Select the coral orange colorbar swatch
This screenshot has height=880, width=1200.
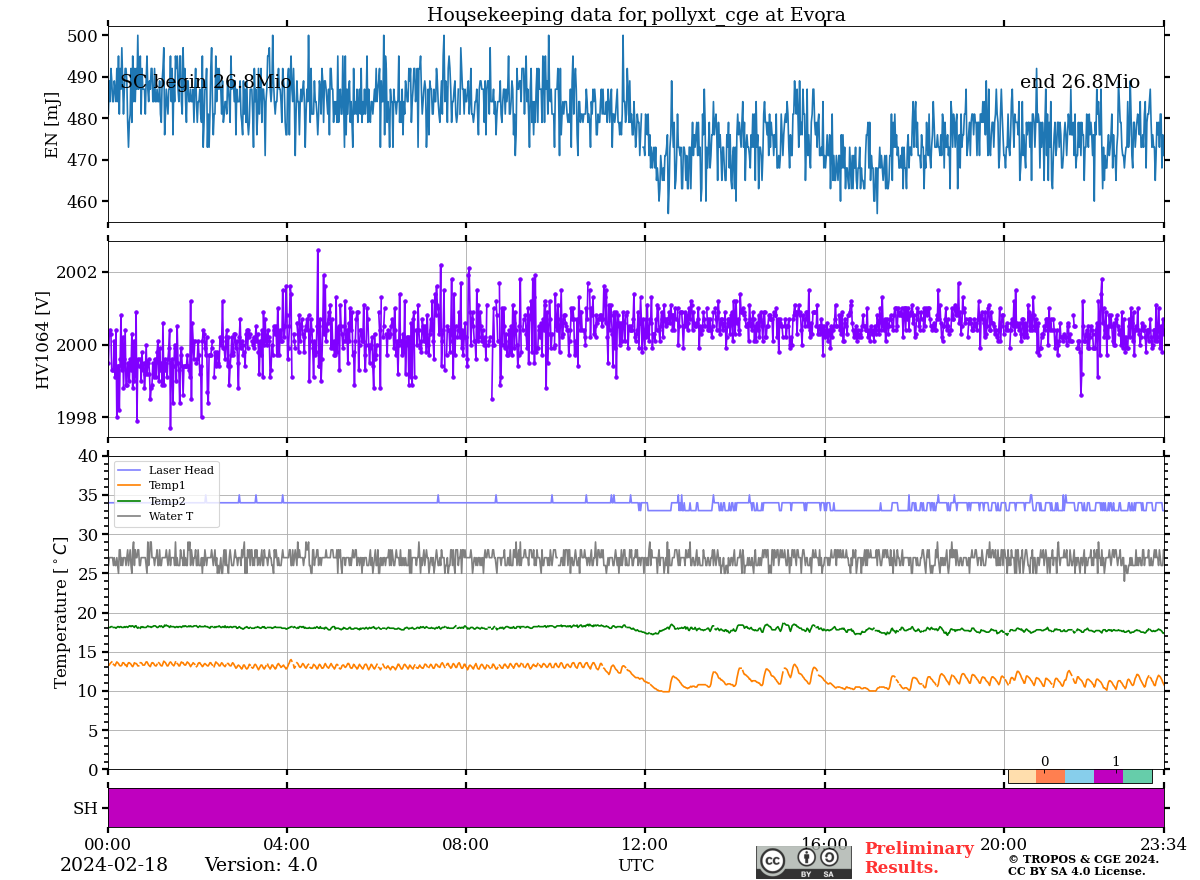pos(1051,776)
